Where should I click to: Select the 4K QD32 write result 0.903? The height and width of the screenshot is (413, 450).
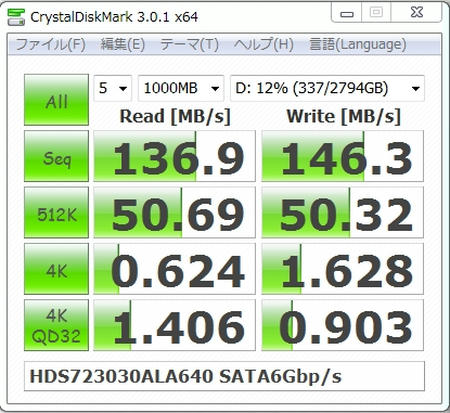point(343,325)
